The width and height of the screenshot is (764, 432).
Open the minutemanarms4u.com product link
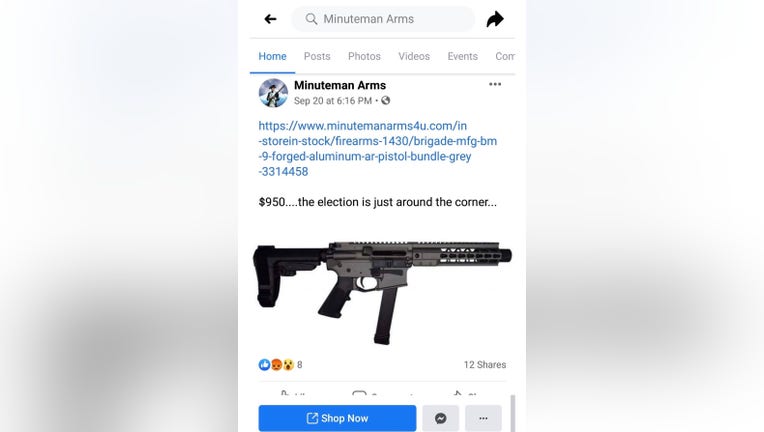tap(378, 149)
